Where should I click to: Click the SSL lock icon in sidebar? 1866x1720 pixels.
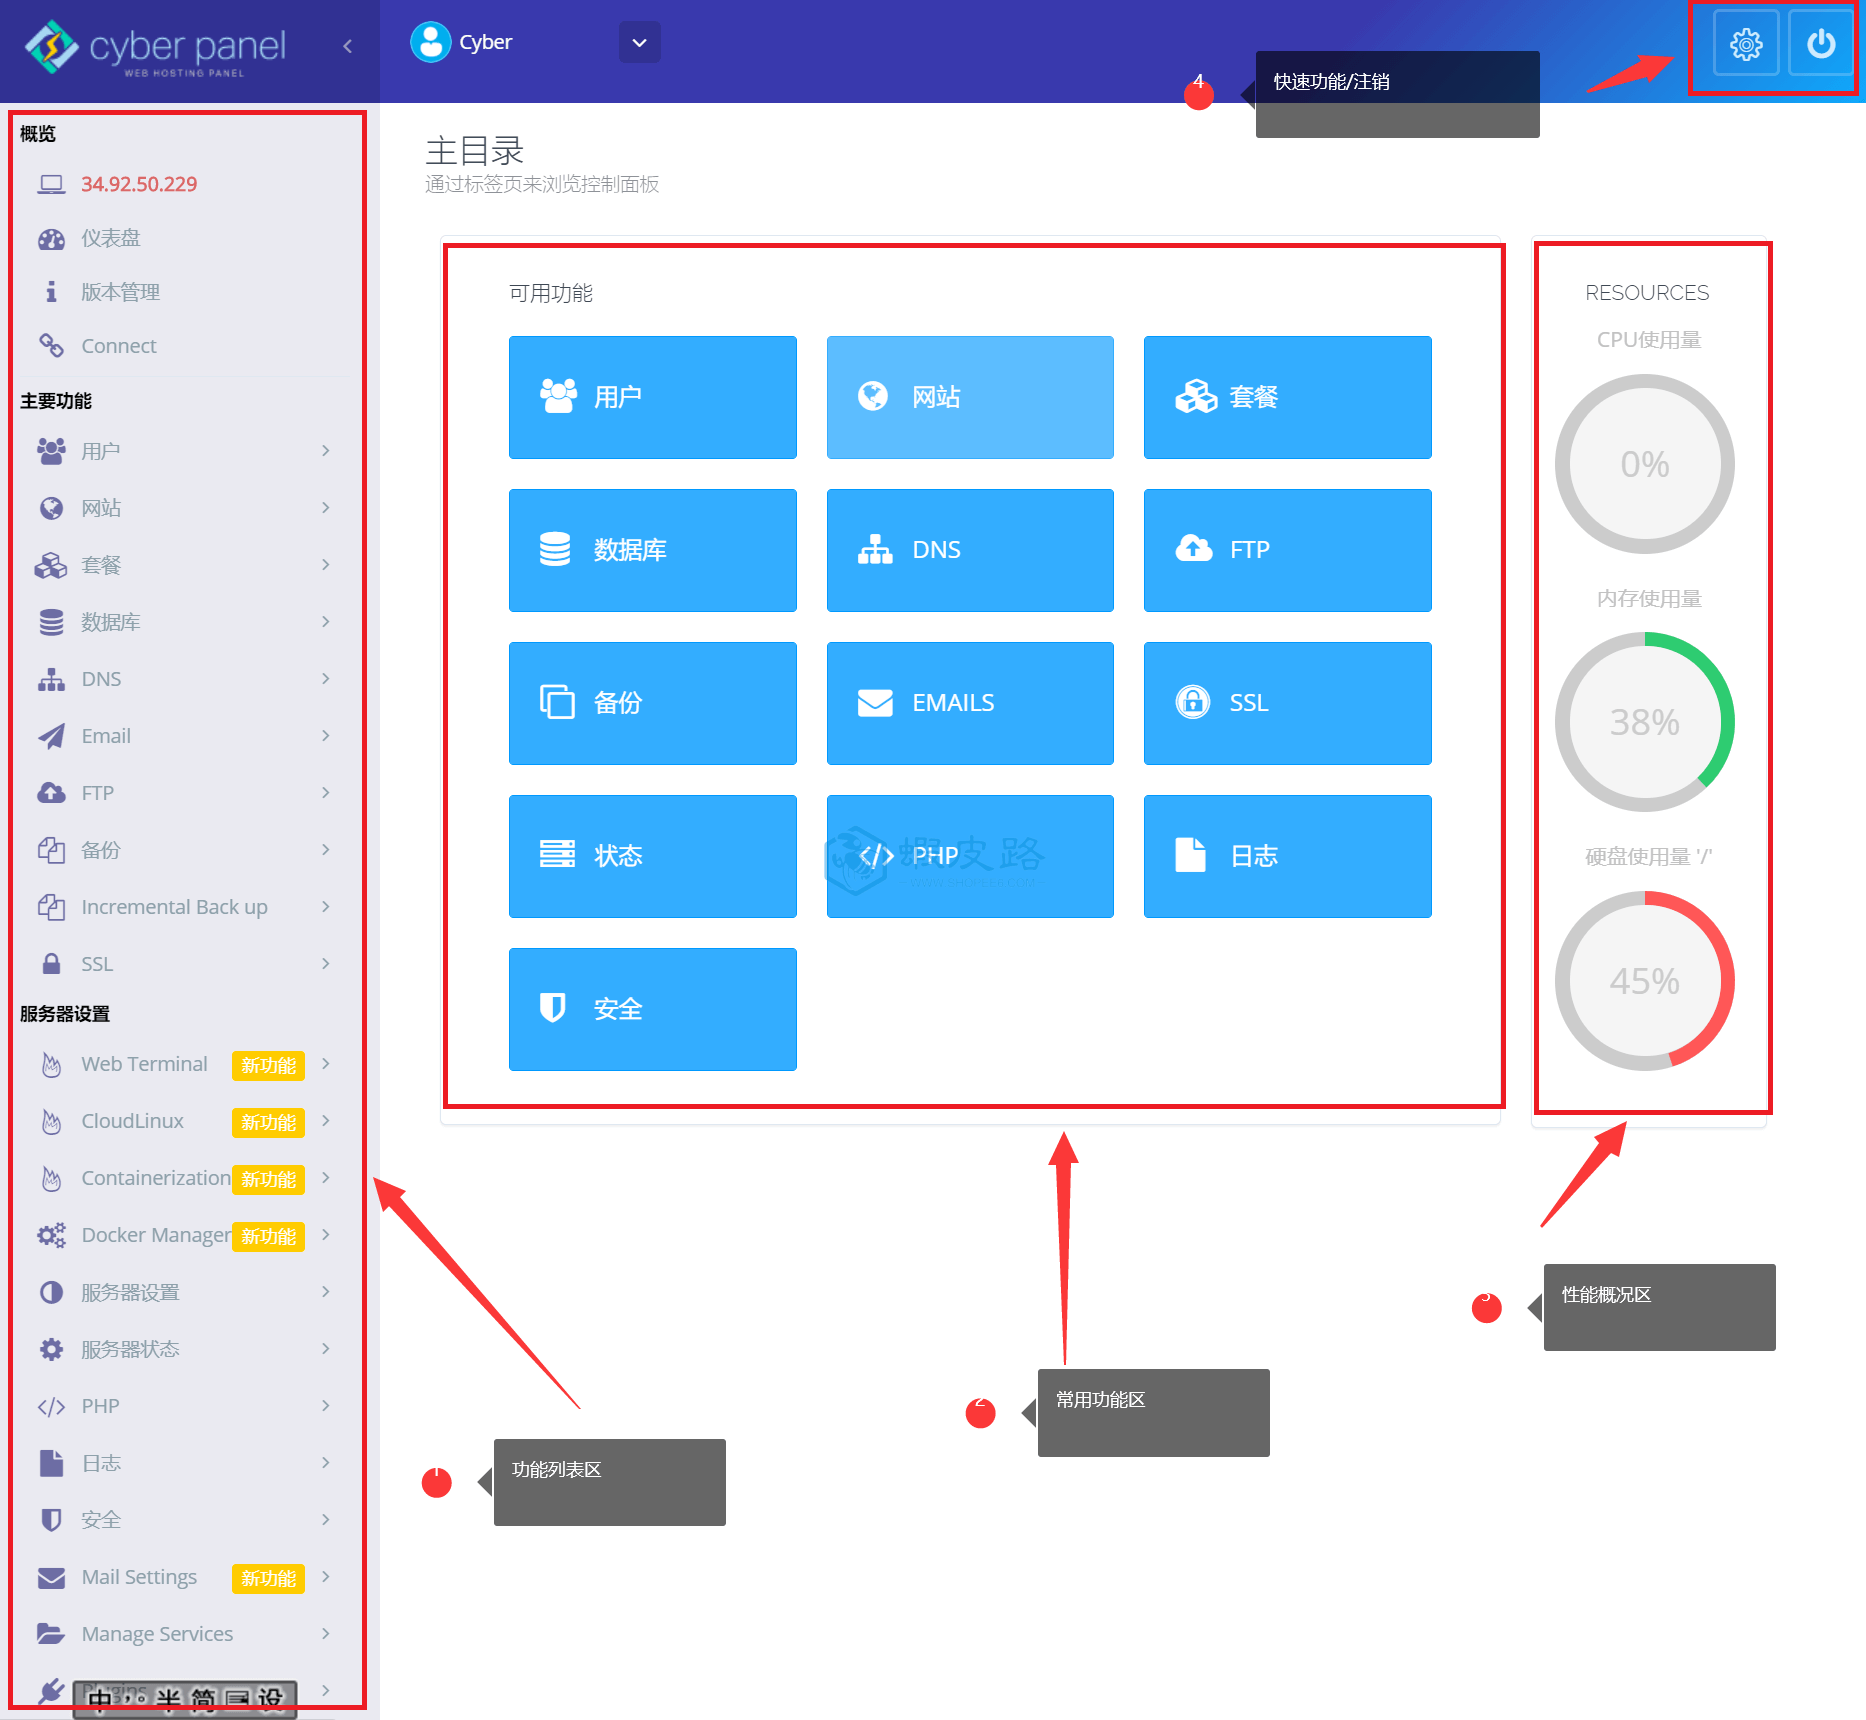(x=51, y=964)
